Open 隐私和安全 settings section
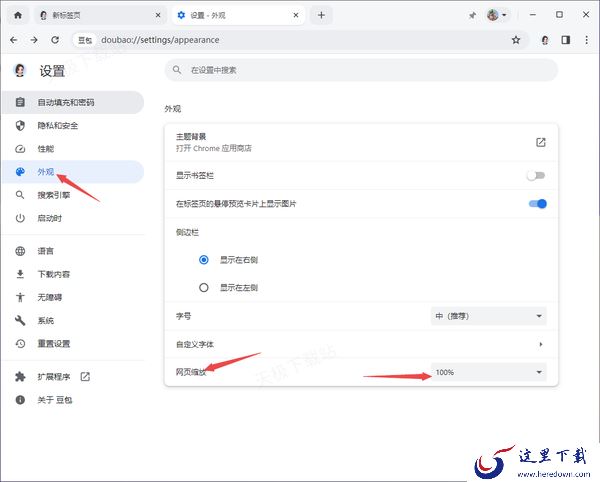600x482 pixels. click(x=73, y=125)
